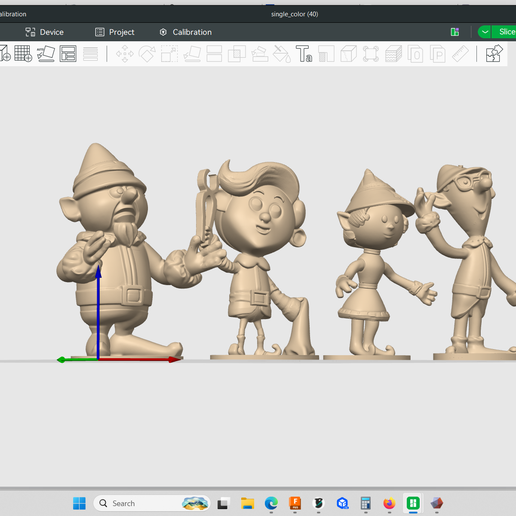516x516 pixels.
Task: Select the Measure ruler tool
Action: tap(460, 54)
